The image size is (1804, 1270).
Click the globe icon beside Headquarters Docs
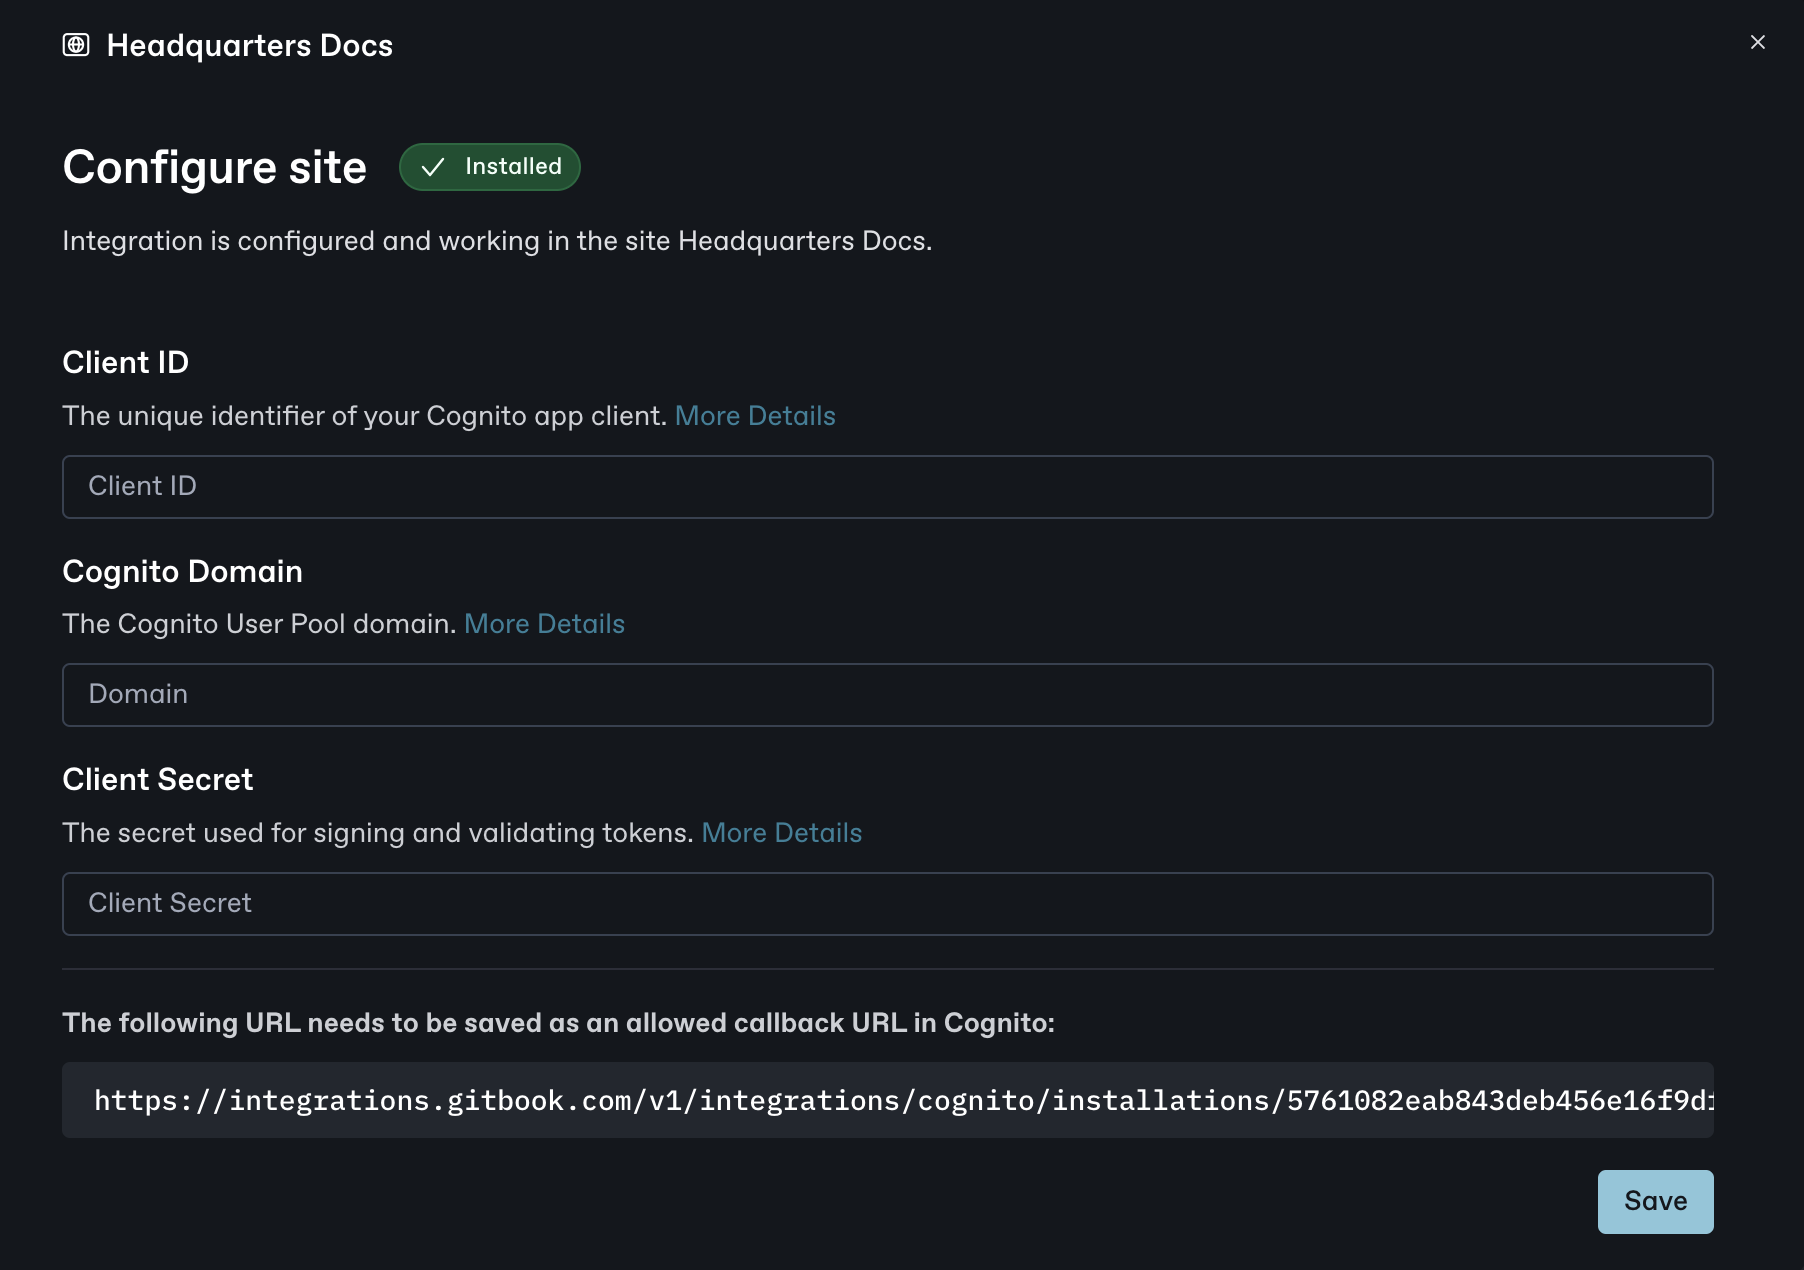77,44
